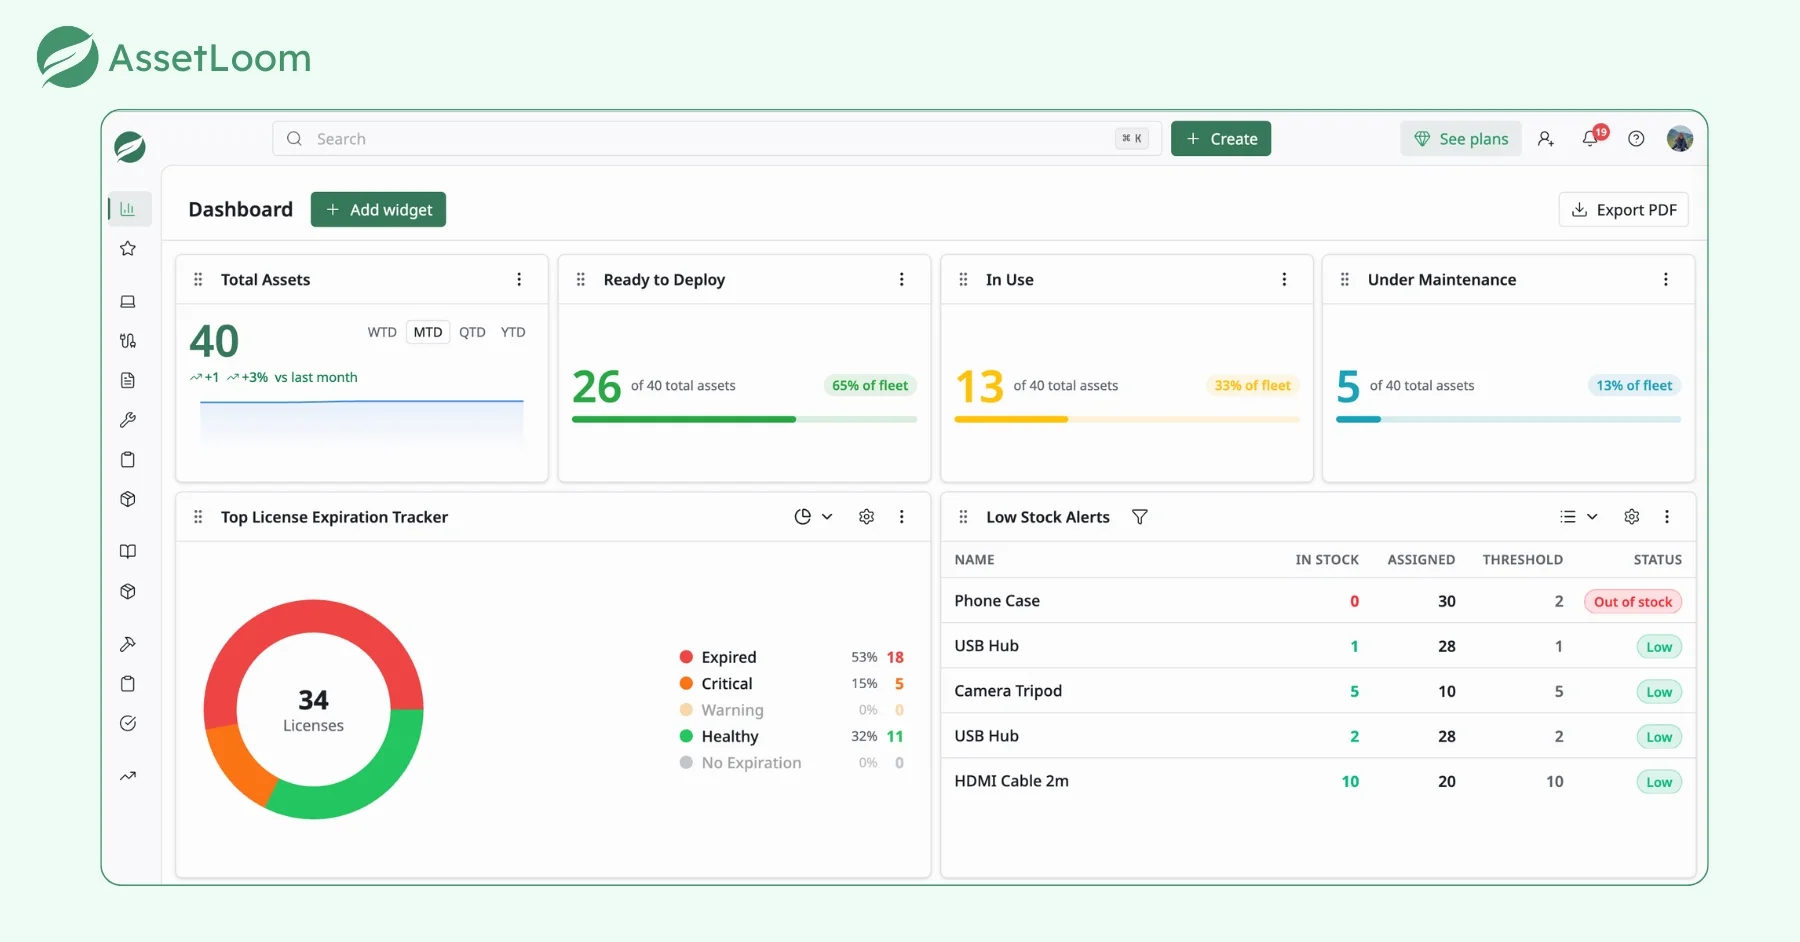Sort by the IN STOCK column header
This screenshot has width=1800, height=942.
(1327, 560)
